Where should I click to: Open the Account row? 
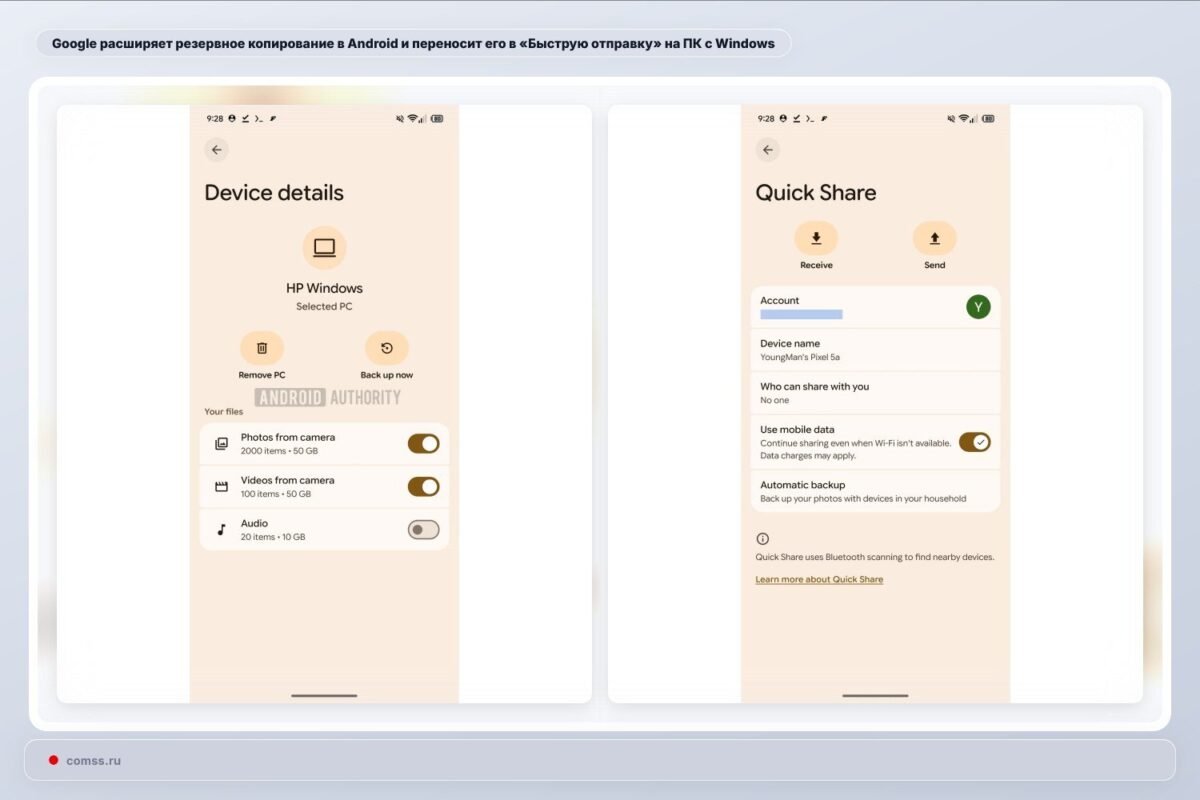875,307
